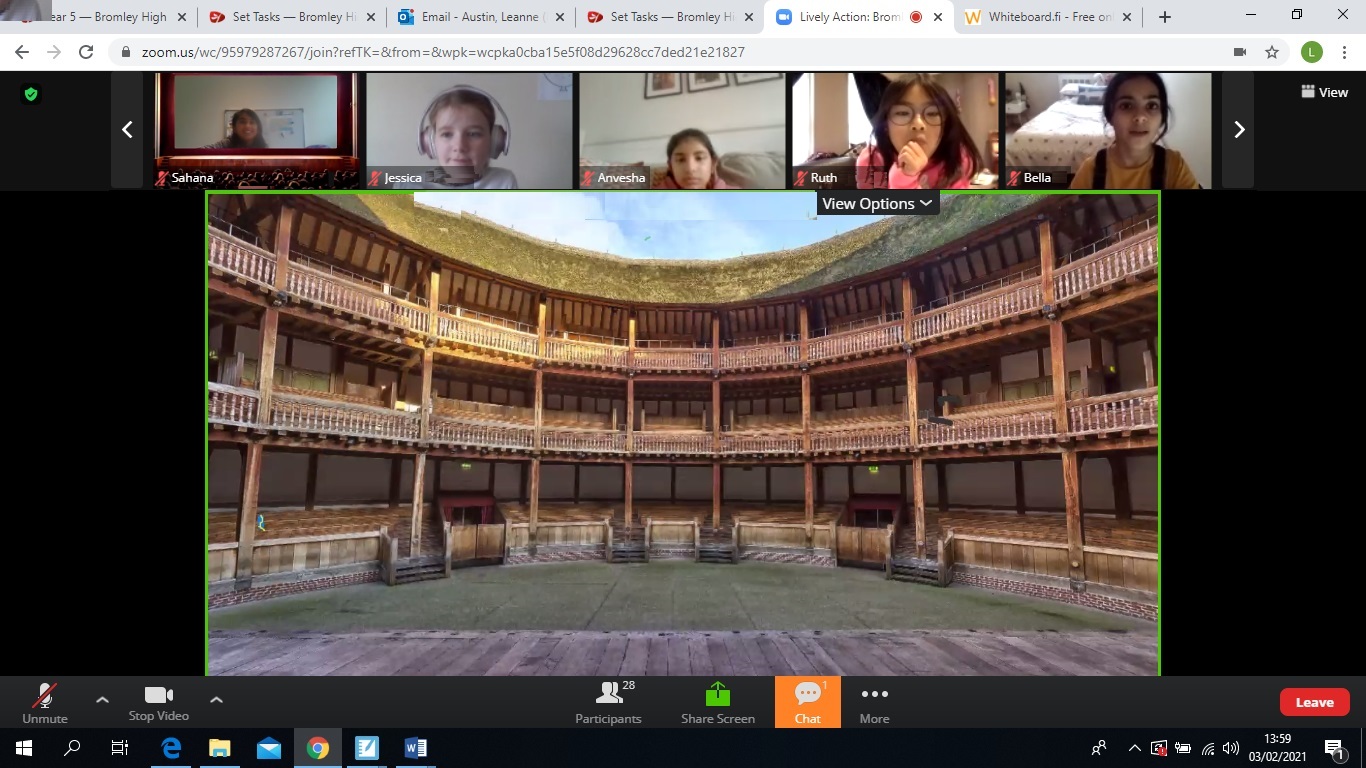Reload the Zoom meeting page
The width and height of the screenshot is (1366, 768).
click(x=86, y=52)
